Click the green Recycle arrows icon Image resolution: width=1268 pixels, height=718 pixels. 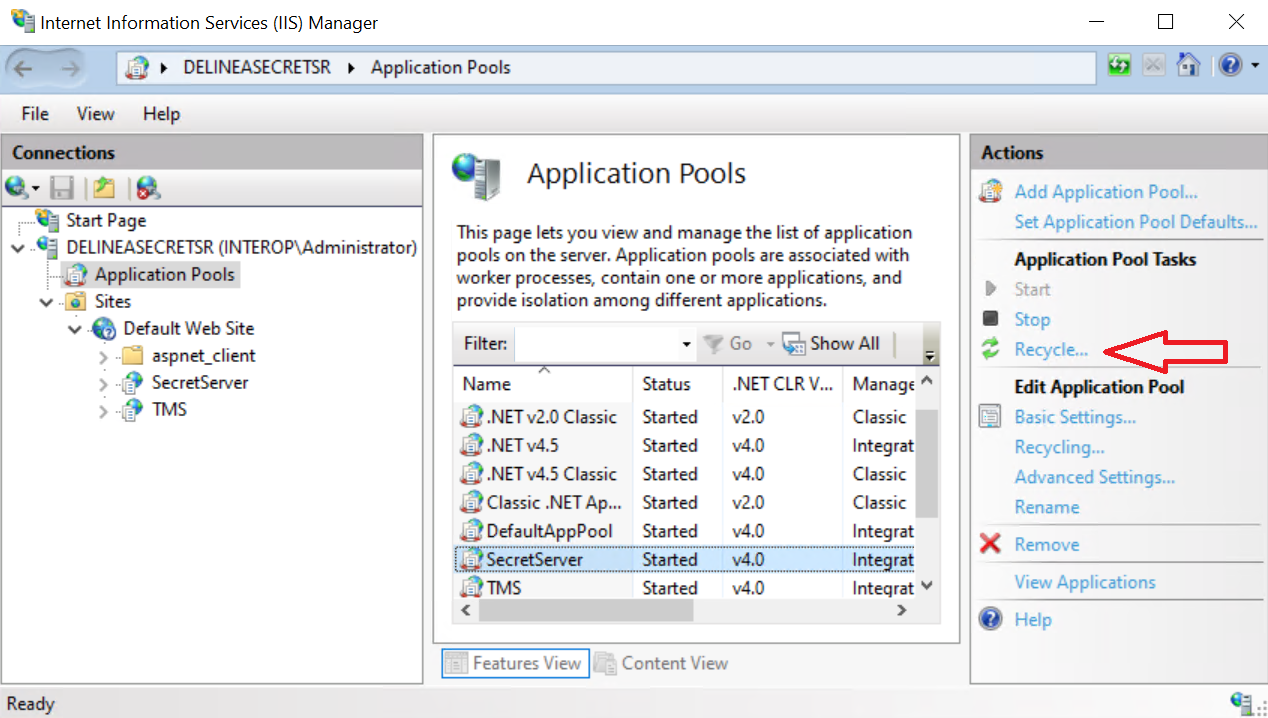tap(991, 349)
